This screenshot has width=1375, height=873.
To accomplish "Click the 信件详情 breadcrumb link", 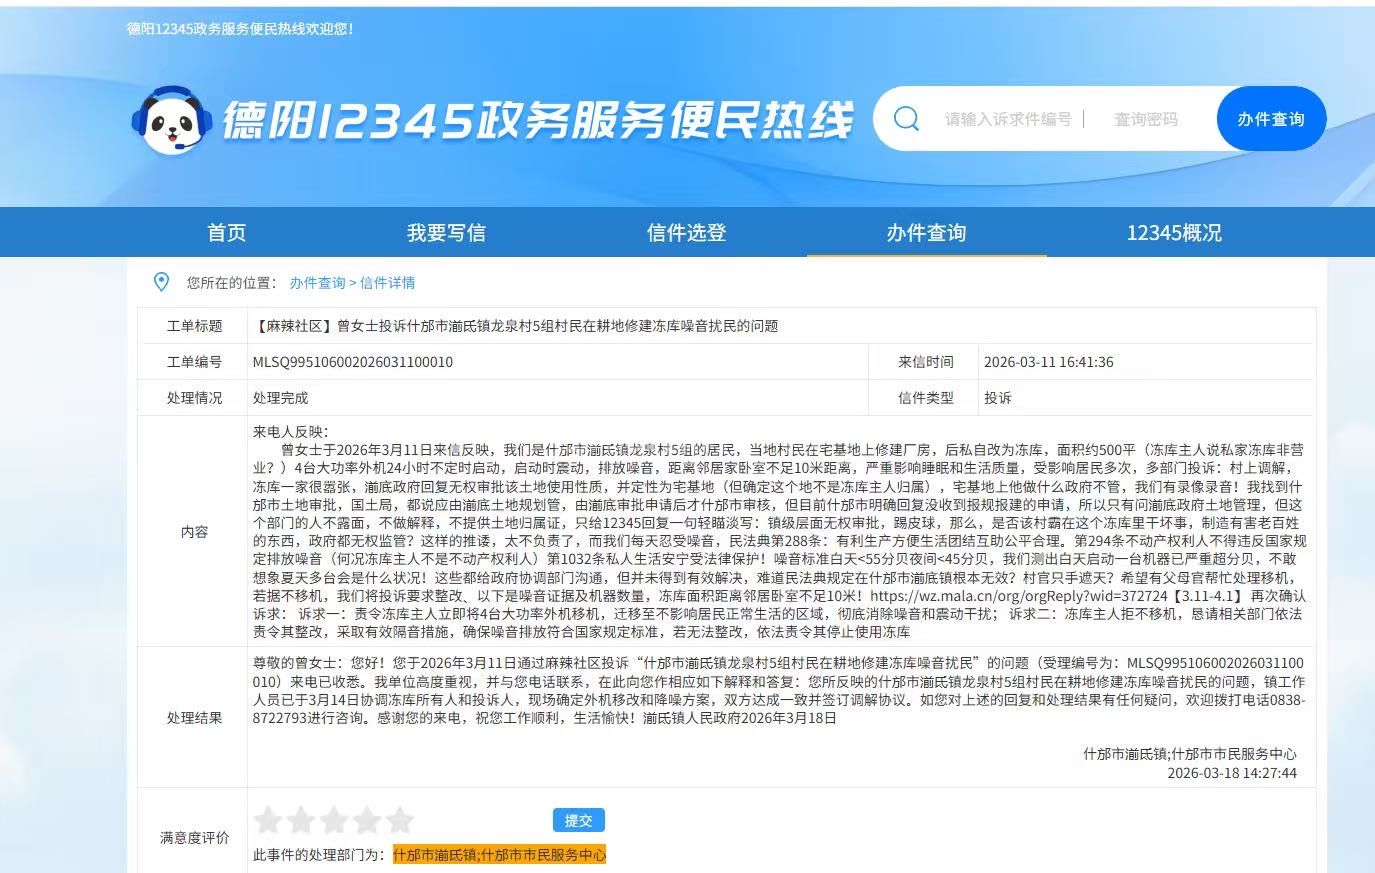I will pyautogui.click(x=387, y=283).
